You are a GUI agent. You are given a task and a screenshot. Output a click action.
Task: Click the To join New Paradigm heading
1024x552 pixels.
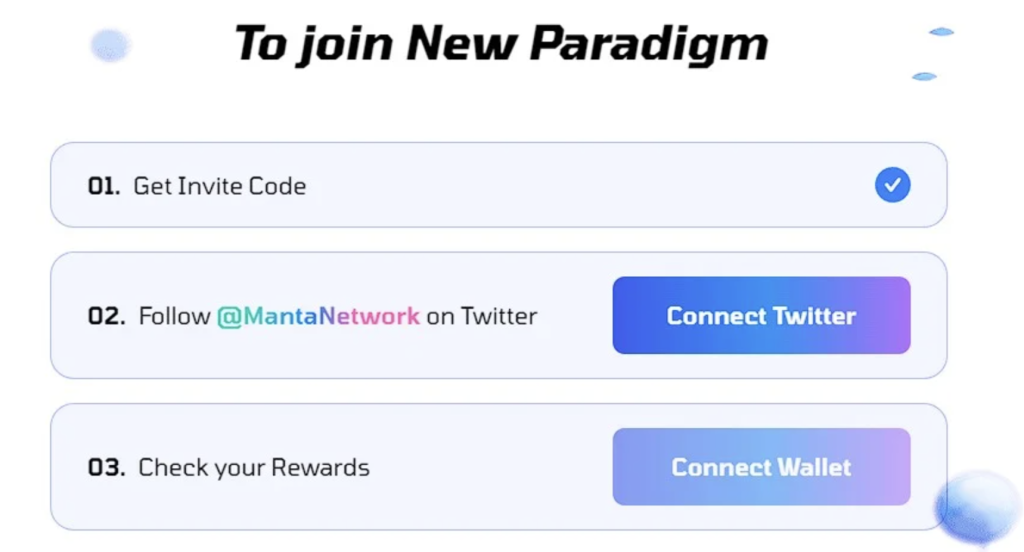click(x=500, y=44)
